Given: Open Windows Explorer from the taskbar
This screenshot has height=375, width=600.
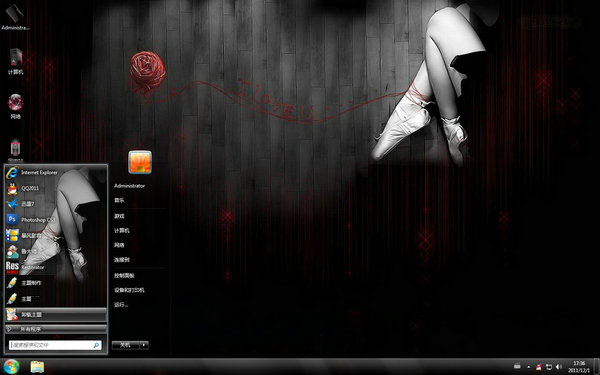Looking at the screenshot, I should 37,367.
